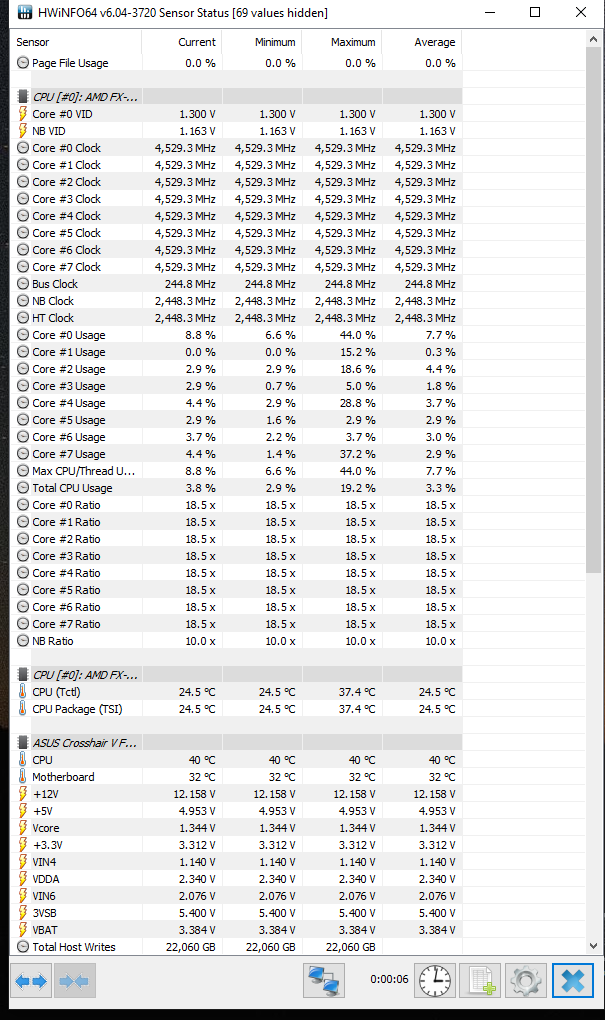
Task: Select the Total CPU Usage row
Action: pyautogui.click(x=72, y=488)
